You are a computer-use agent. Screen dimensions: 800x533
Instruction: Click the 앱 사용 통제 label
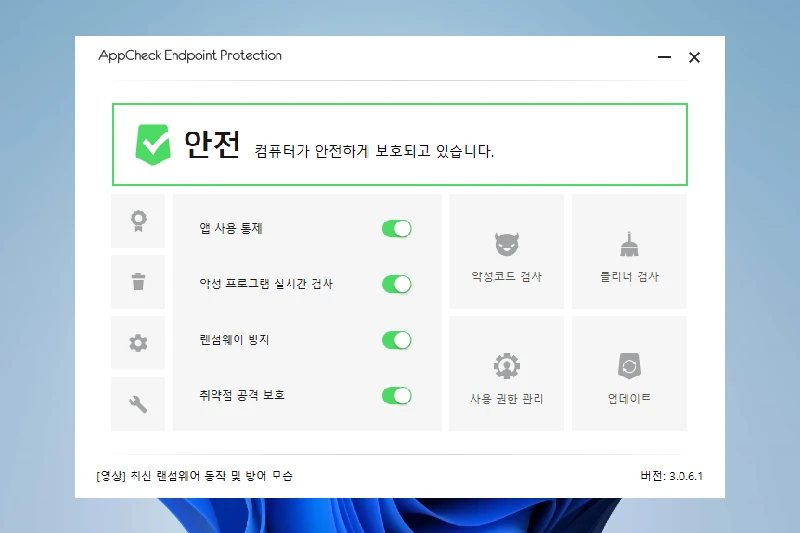(x=231, y=228)
